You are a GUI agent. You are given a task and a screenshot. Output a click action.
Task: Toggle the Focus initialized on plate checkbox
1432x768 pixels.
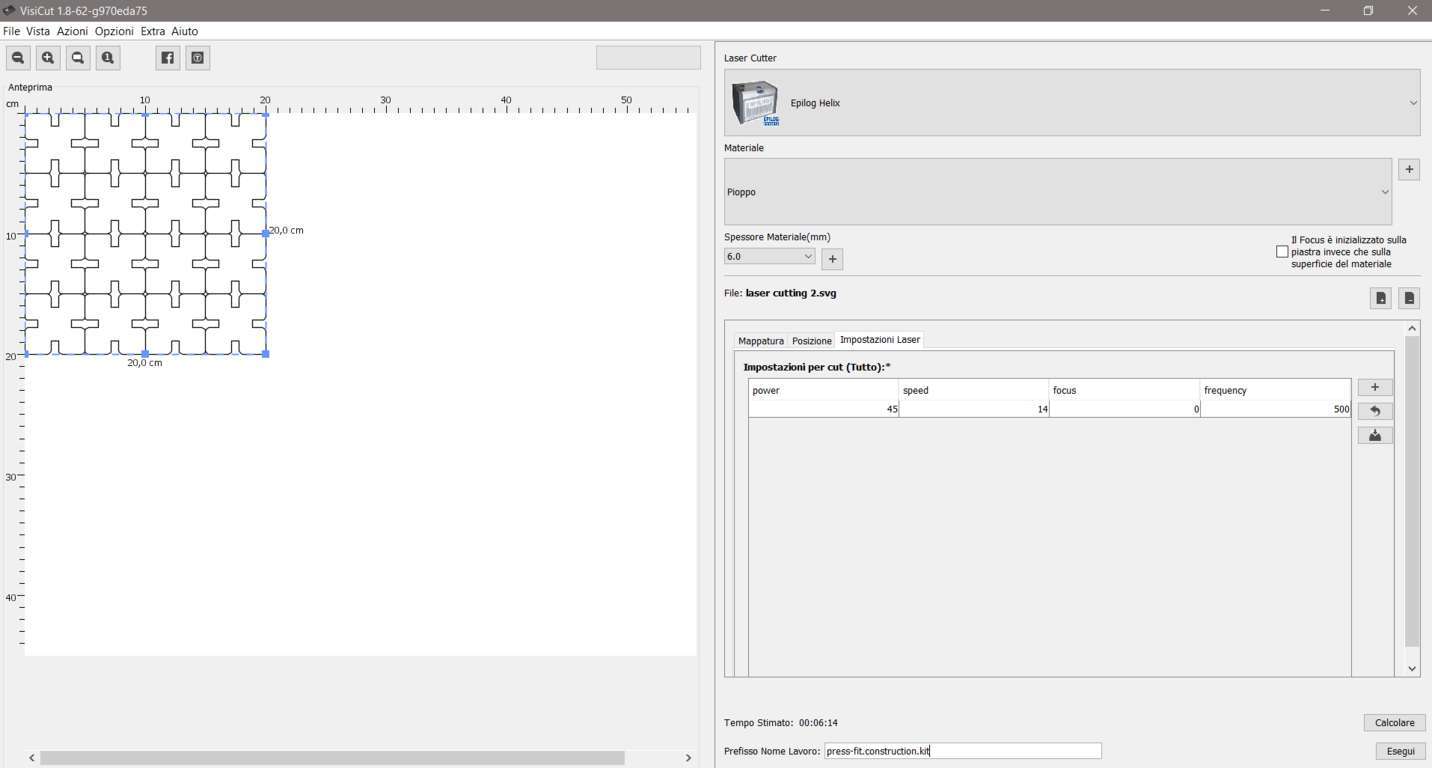tap(1282, 252)
